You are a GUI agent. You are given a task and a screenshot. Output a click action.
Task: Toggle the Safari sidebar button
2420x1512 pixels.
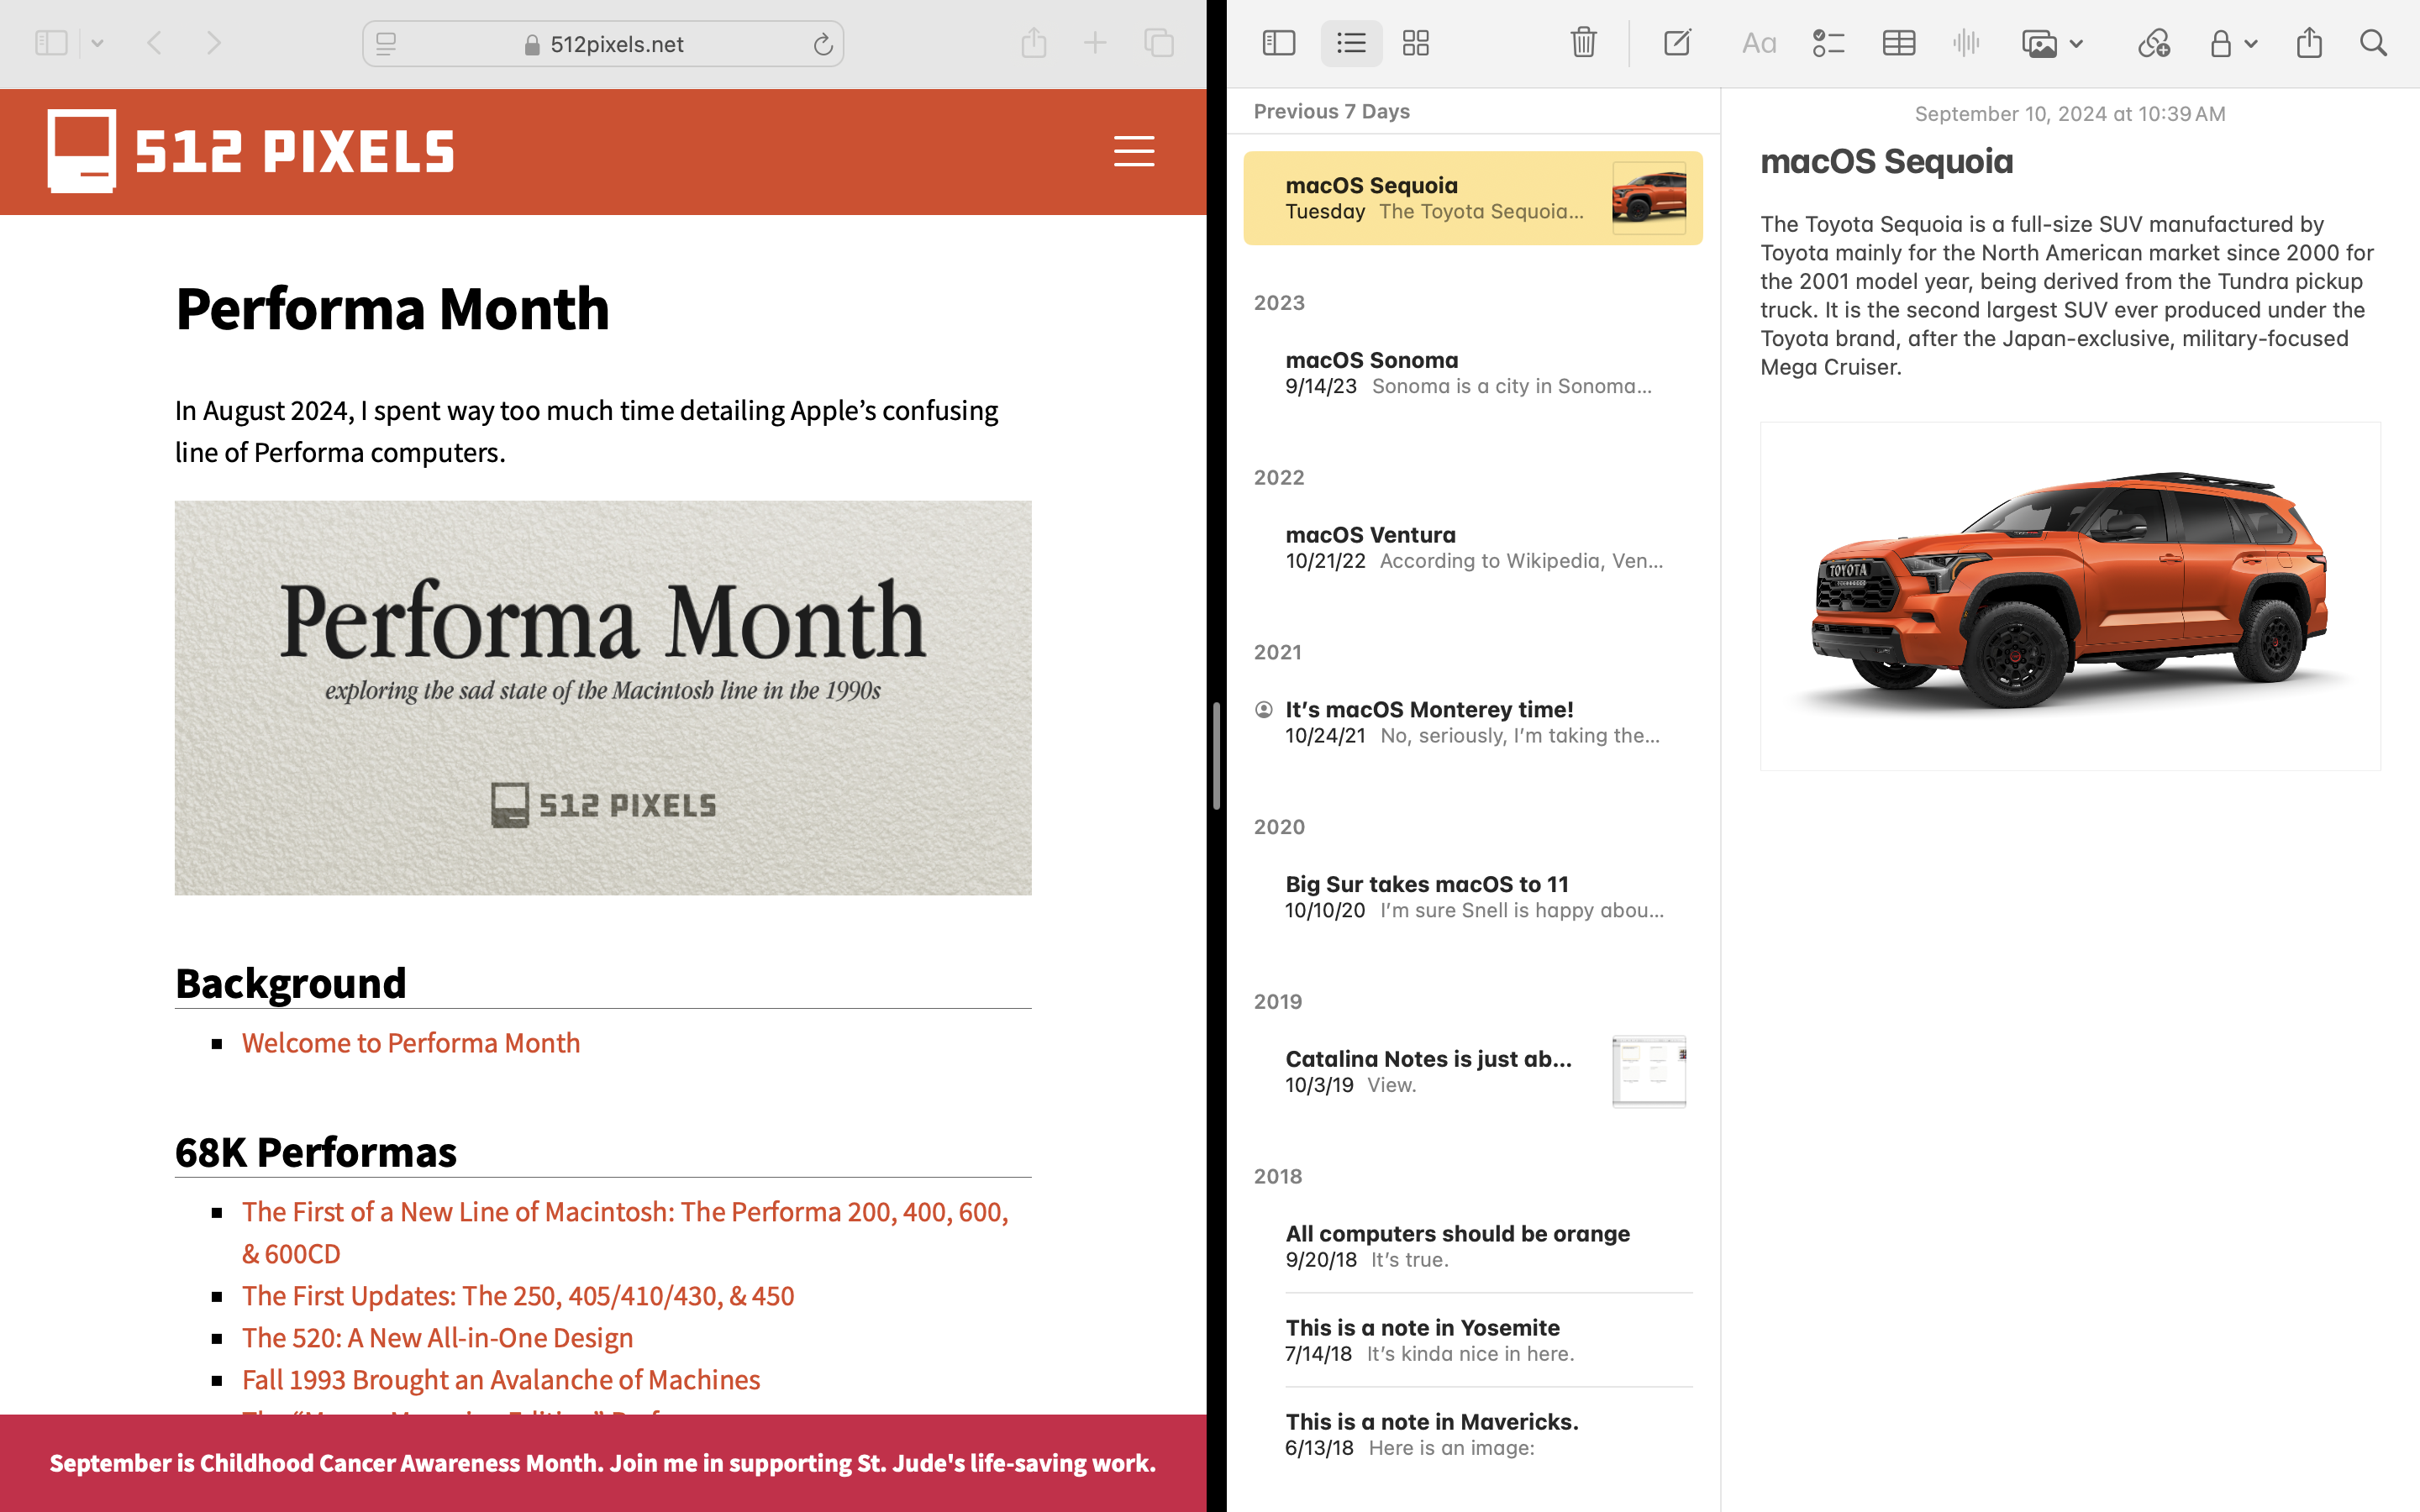pos(51,43)
